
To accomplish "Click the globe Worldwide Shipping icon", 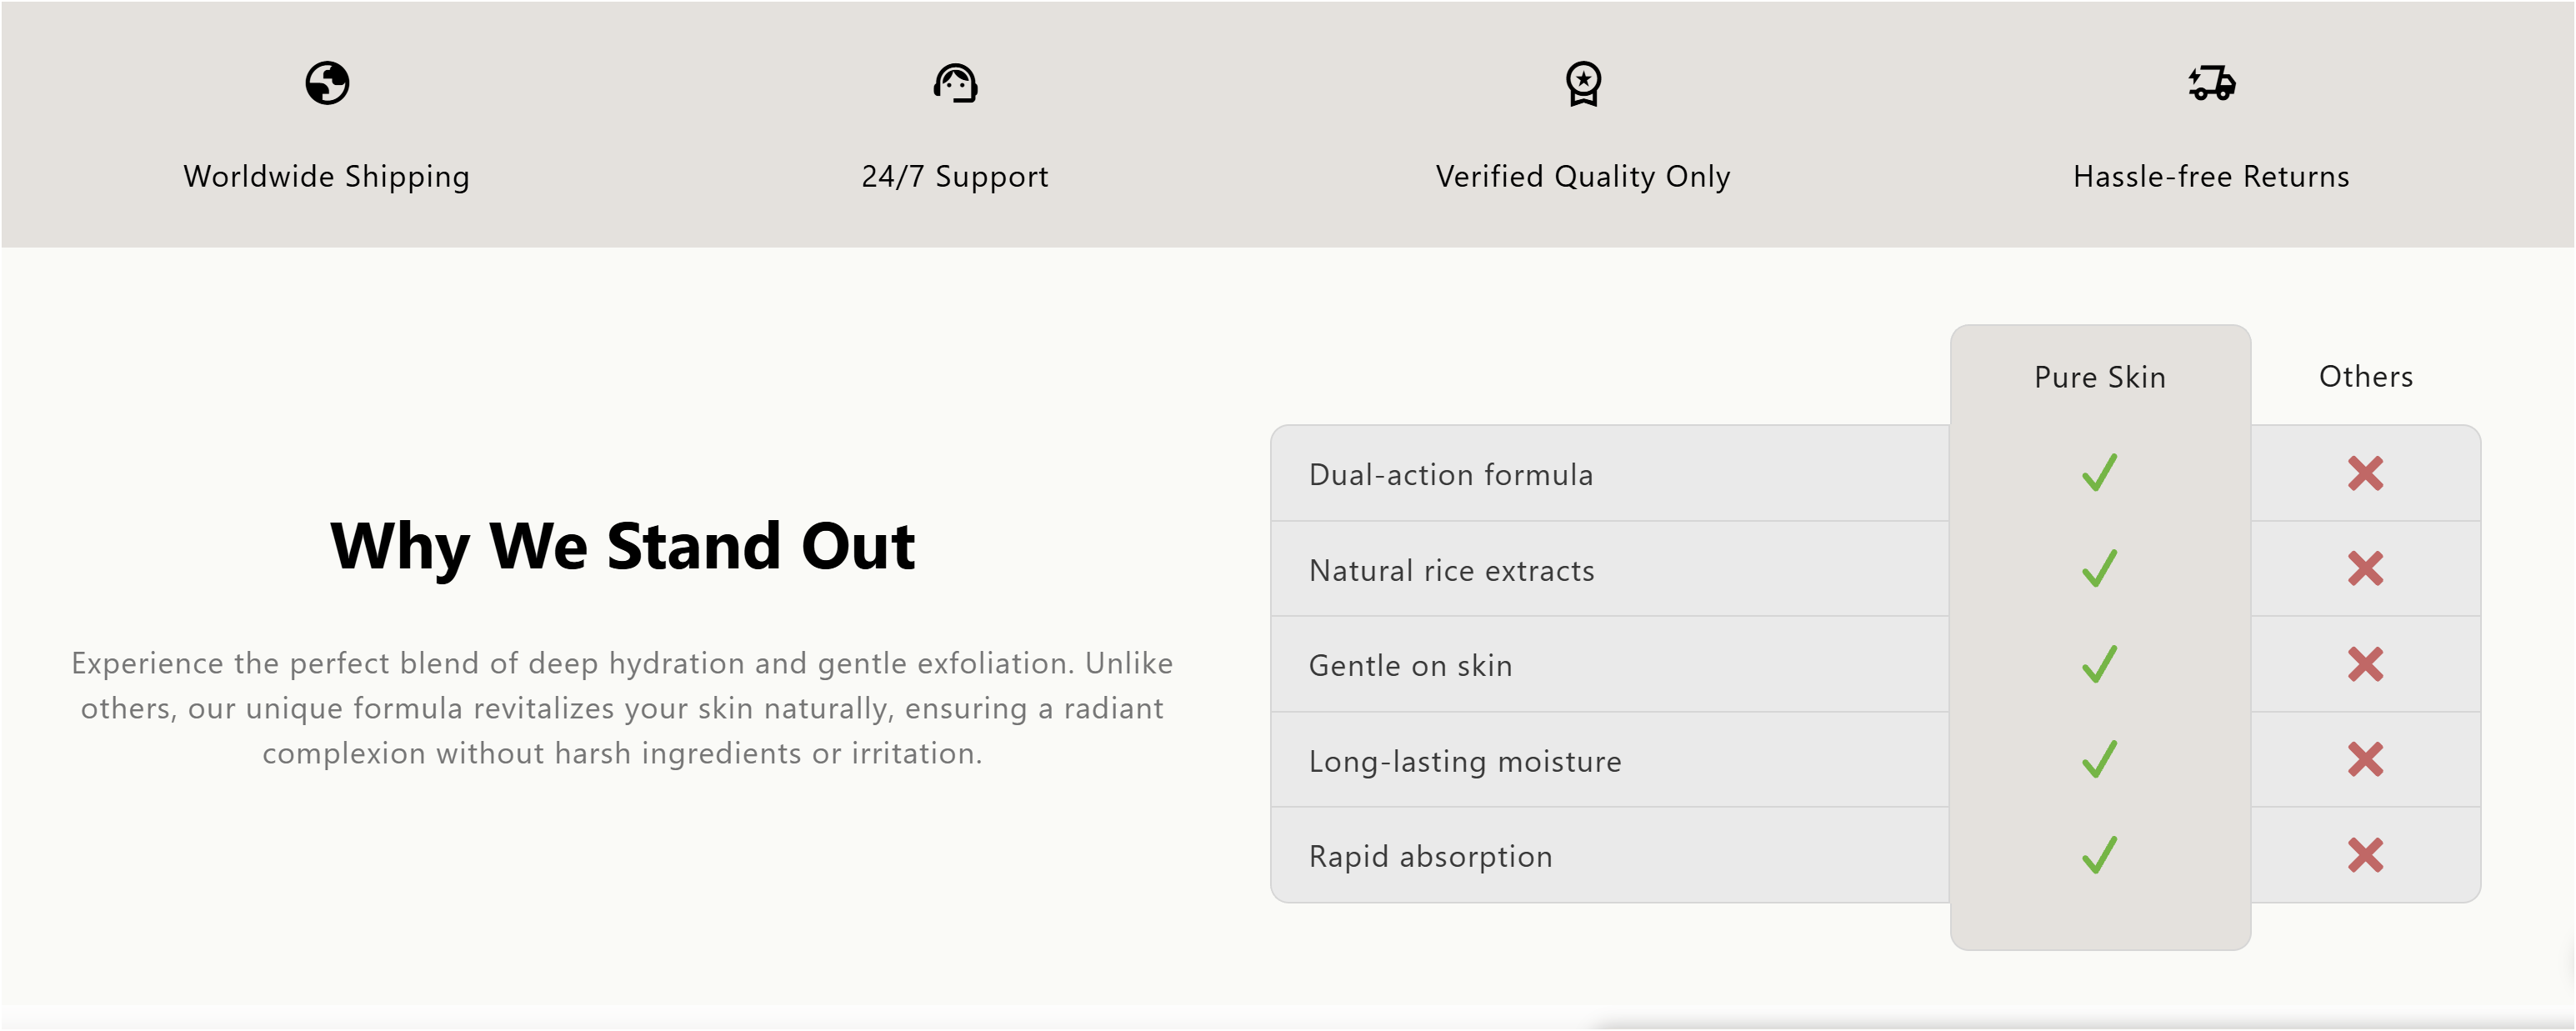I will 327,83.
